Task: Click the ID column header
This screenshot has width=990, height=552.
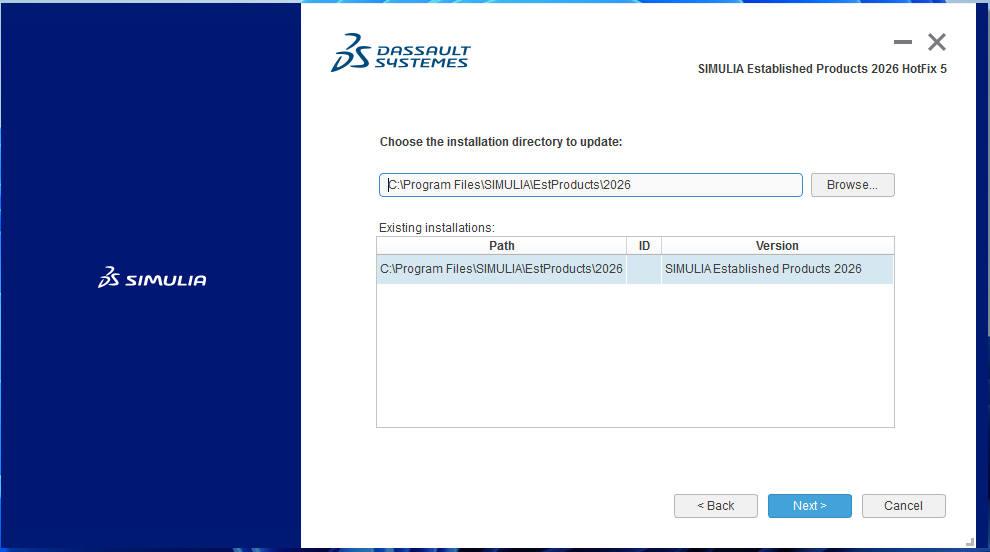Action: tap(644, 246)
